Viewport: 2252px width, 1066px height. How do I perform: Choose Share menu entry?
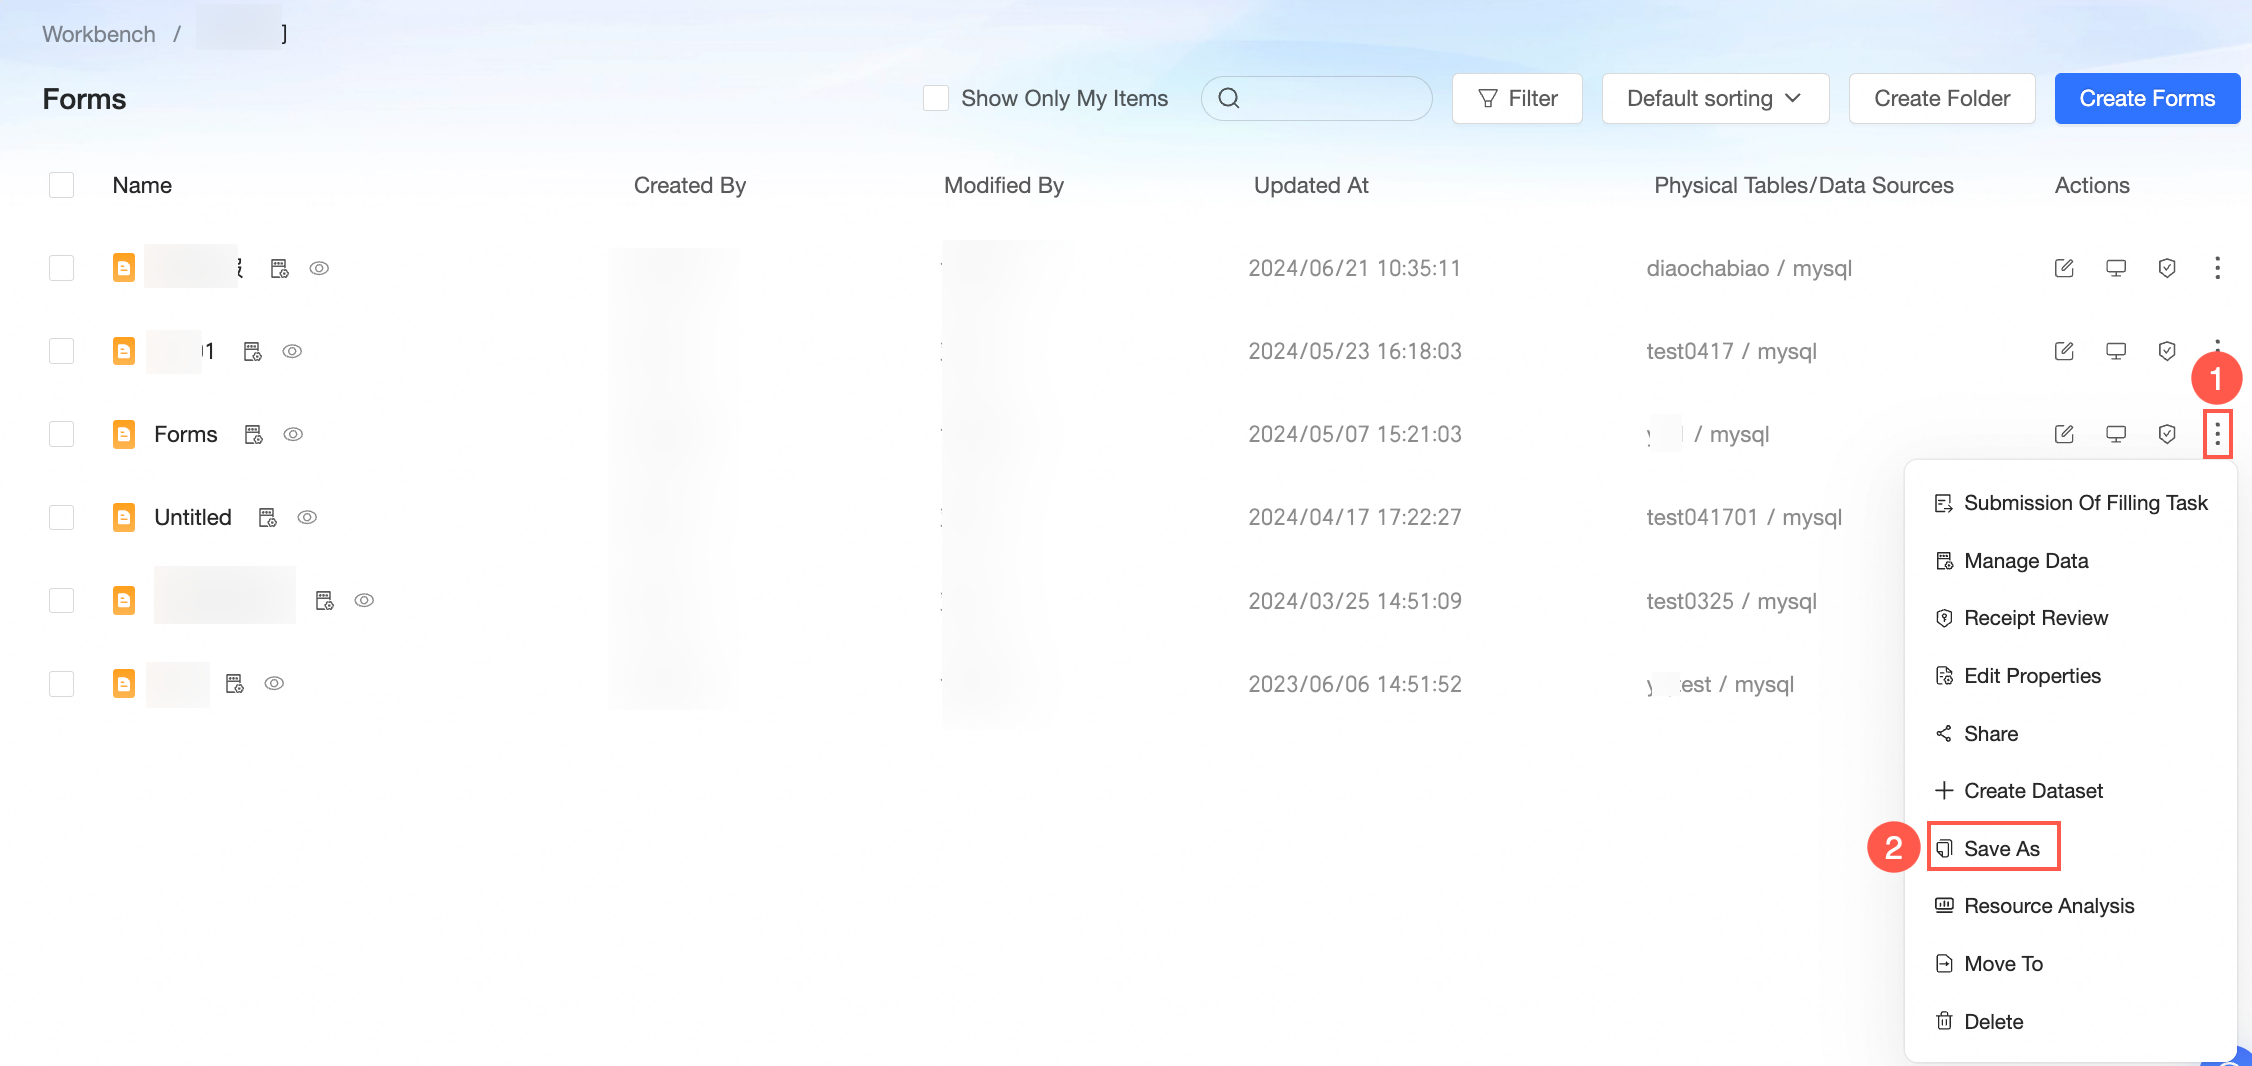[2070, 734]
